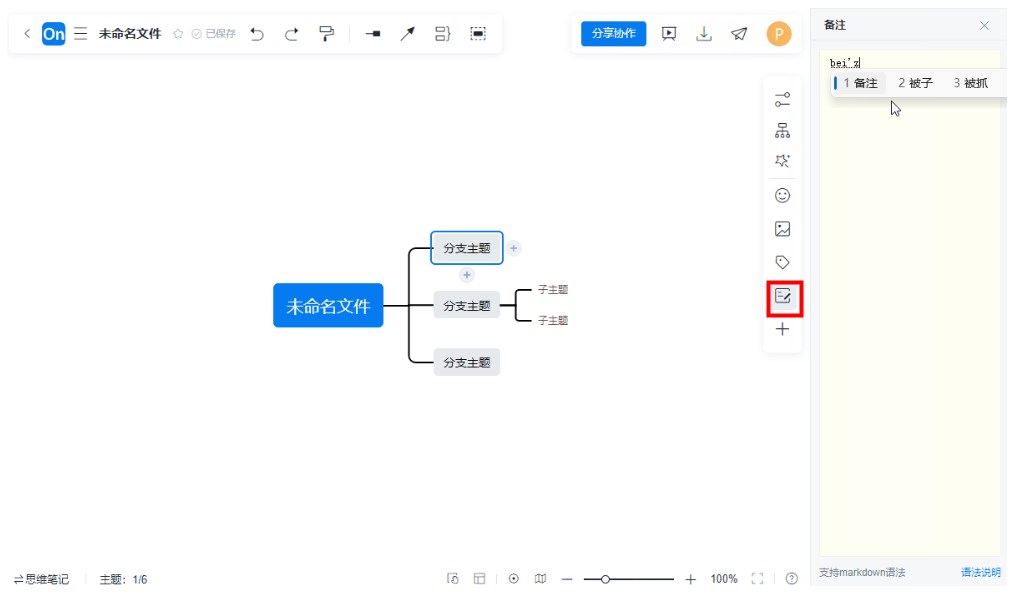The height and width of the screenshot is (596, 1014).
Task: Open the structure layout icon in sidebar
Action: tap(782, 130)
